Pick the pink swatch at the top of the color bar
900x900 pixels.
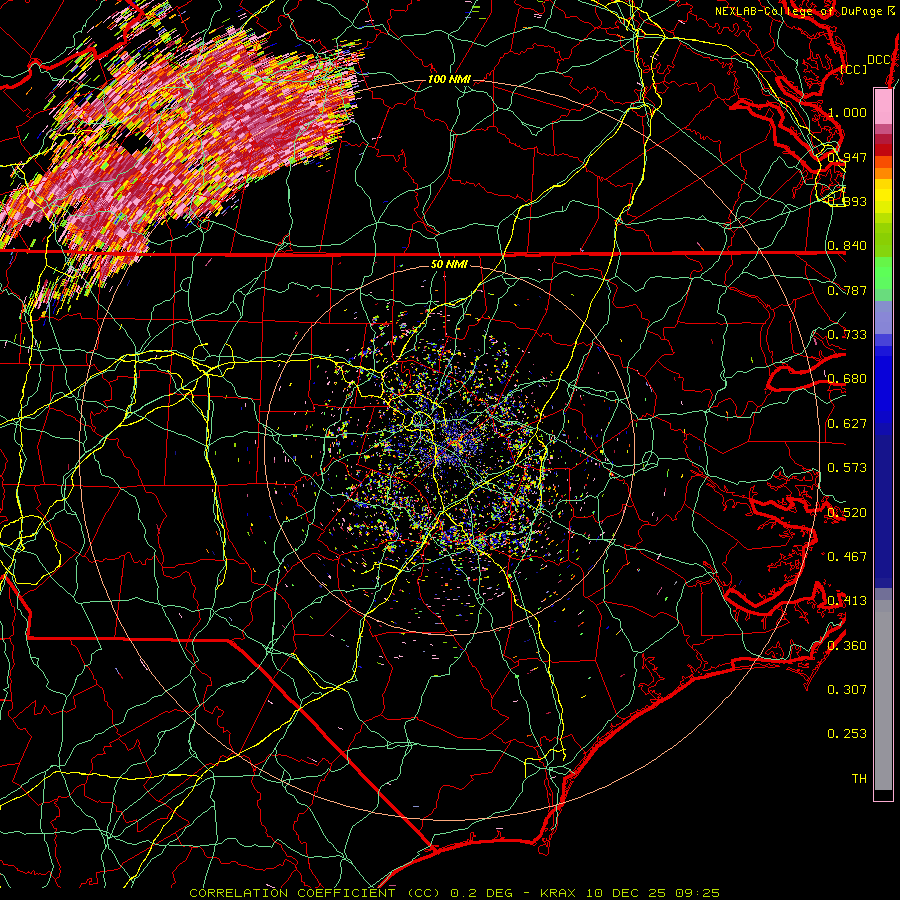[x=883, y=106]
